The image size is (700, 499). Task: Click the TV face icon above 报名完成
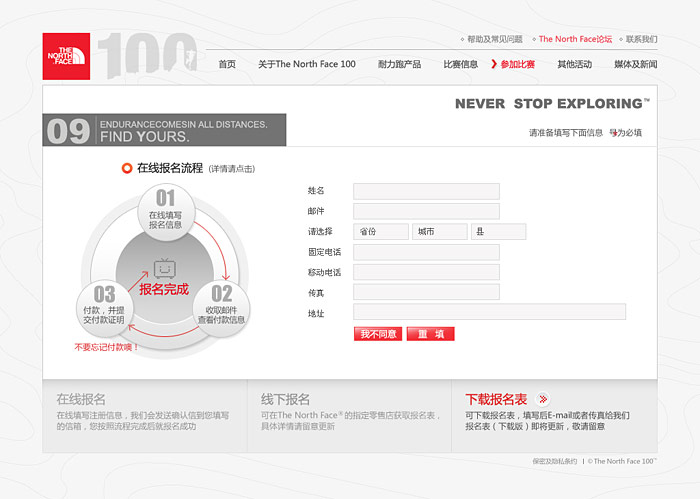point(165,268)
